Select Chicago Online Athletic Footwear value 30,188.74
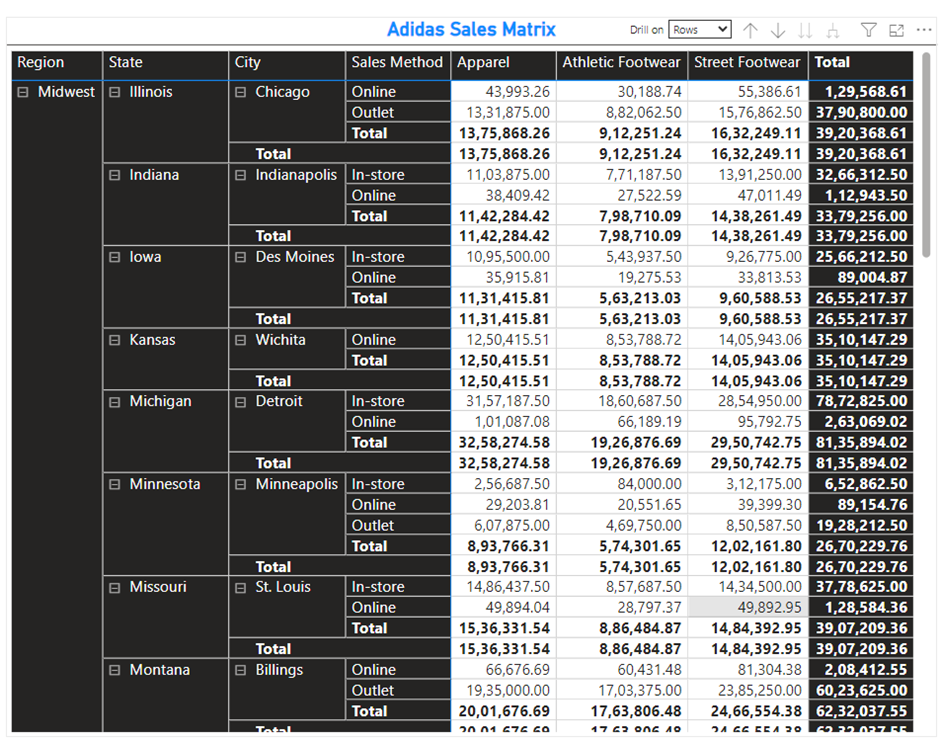Viewport: 940px width, 743px height. point(622,92)
